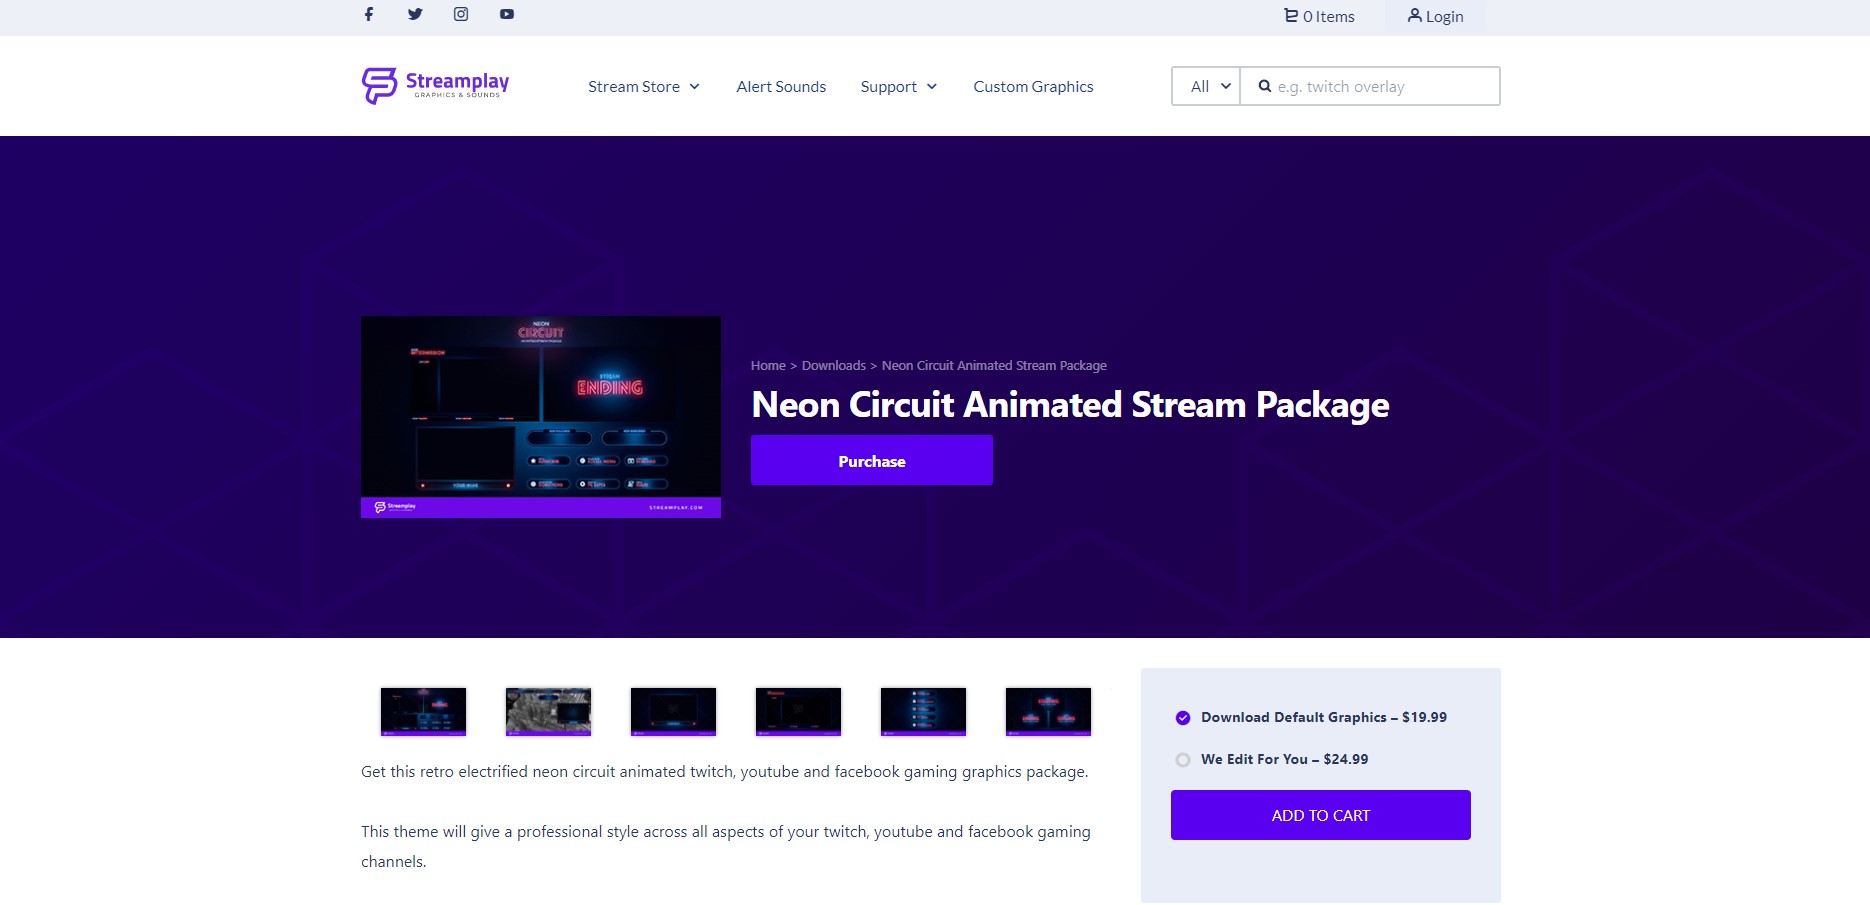This screenshot has width=1870, height=905.
Task: Follow the Home breadcrumb link
Action: click(x=768, y=366)
